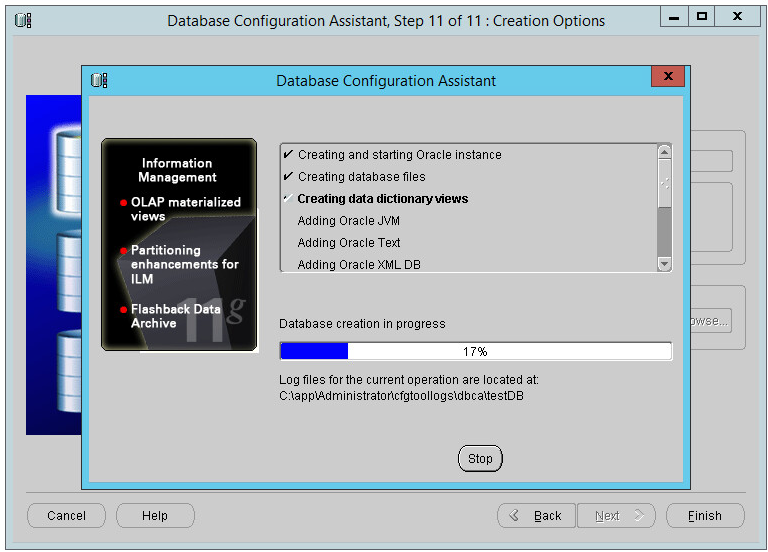The image size is (768, 552).
Task: Click 'Partitioning enhancements for ILM' banner text
Action: tap(185, 264)
